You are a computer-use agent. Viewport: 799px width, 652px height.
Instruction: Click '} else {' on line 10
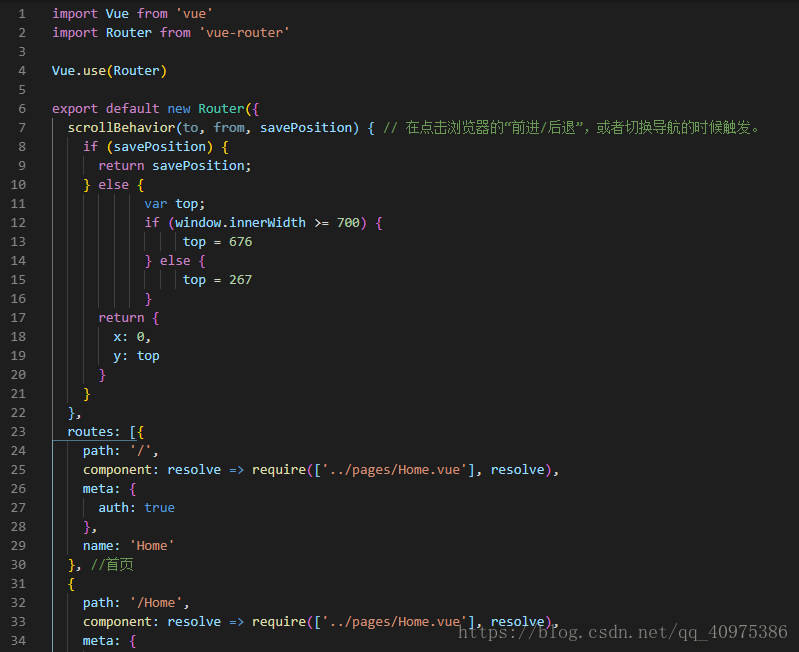pyautogui.click(x=114, y=184)
